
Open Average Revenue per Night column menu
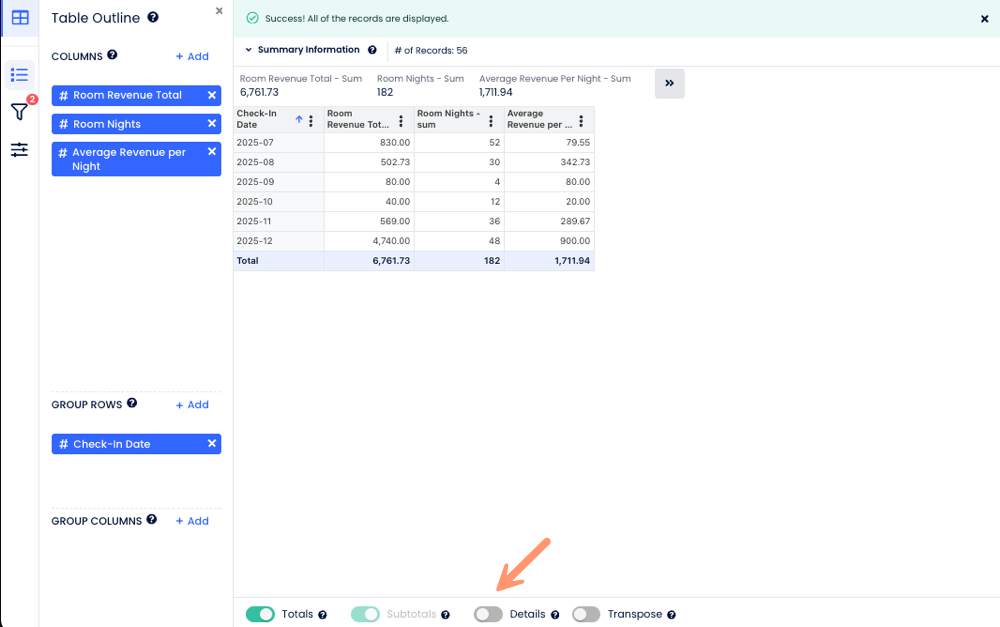tap(581, 121)
